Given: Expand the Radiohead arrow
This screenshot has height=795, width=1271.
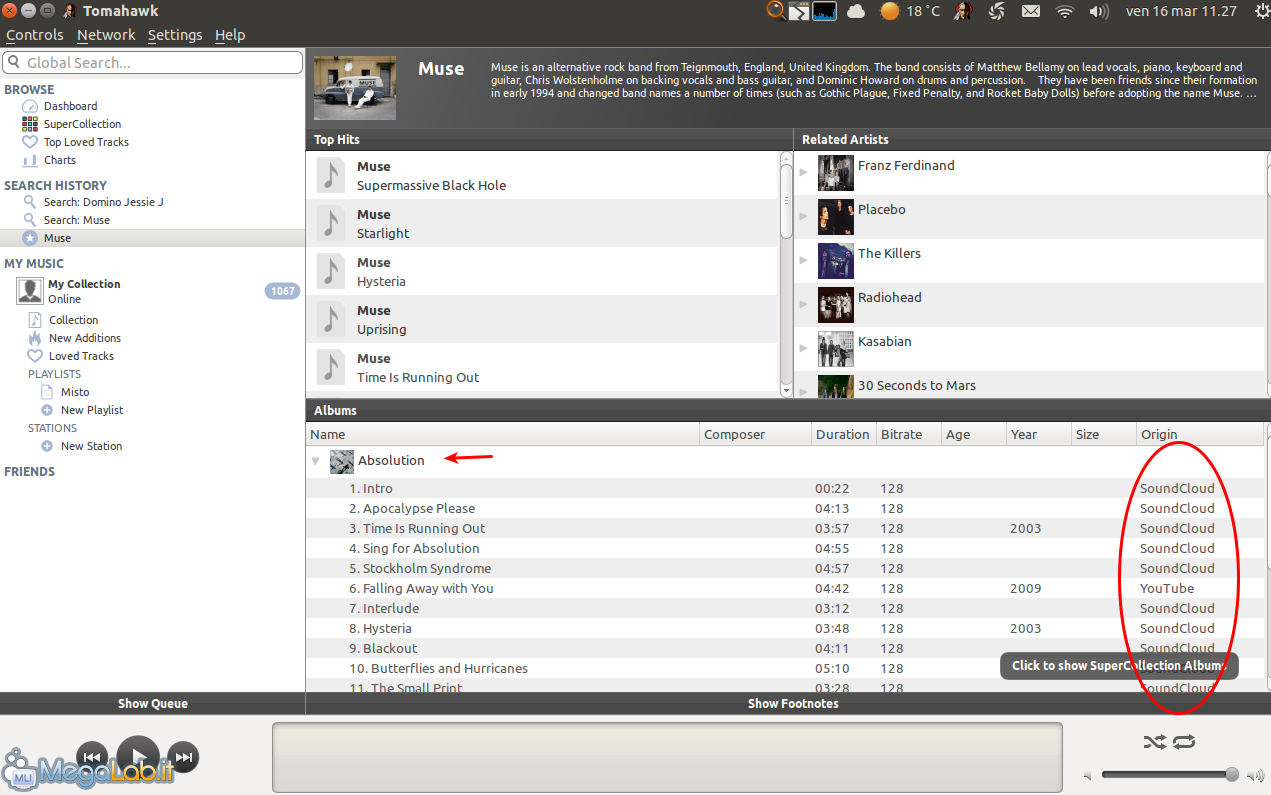Looking at the screenshot, I should pos(803,304).
